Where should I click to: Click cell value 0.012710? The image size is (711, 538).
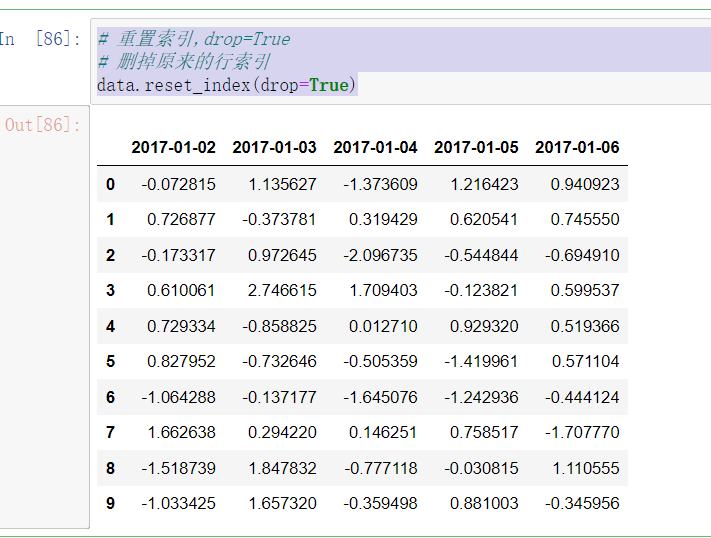point(383,326)
